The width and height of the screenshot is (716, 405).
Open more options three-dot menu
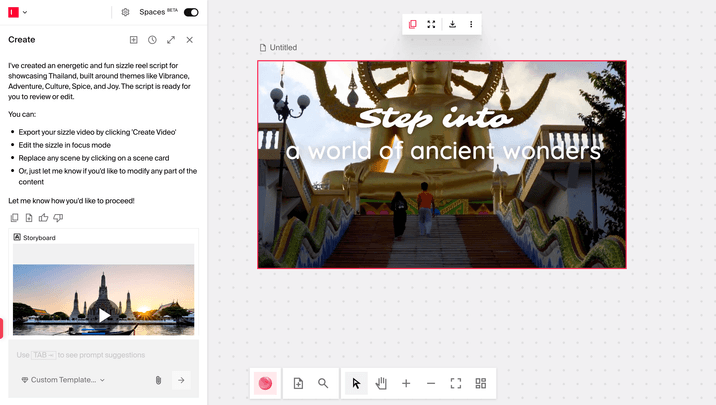pos(471,24)
